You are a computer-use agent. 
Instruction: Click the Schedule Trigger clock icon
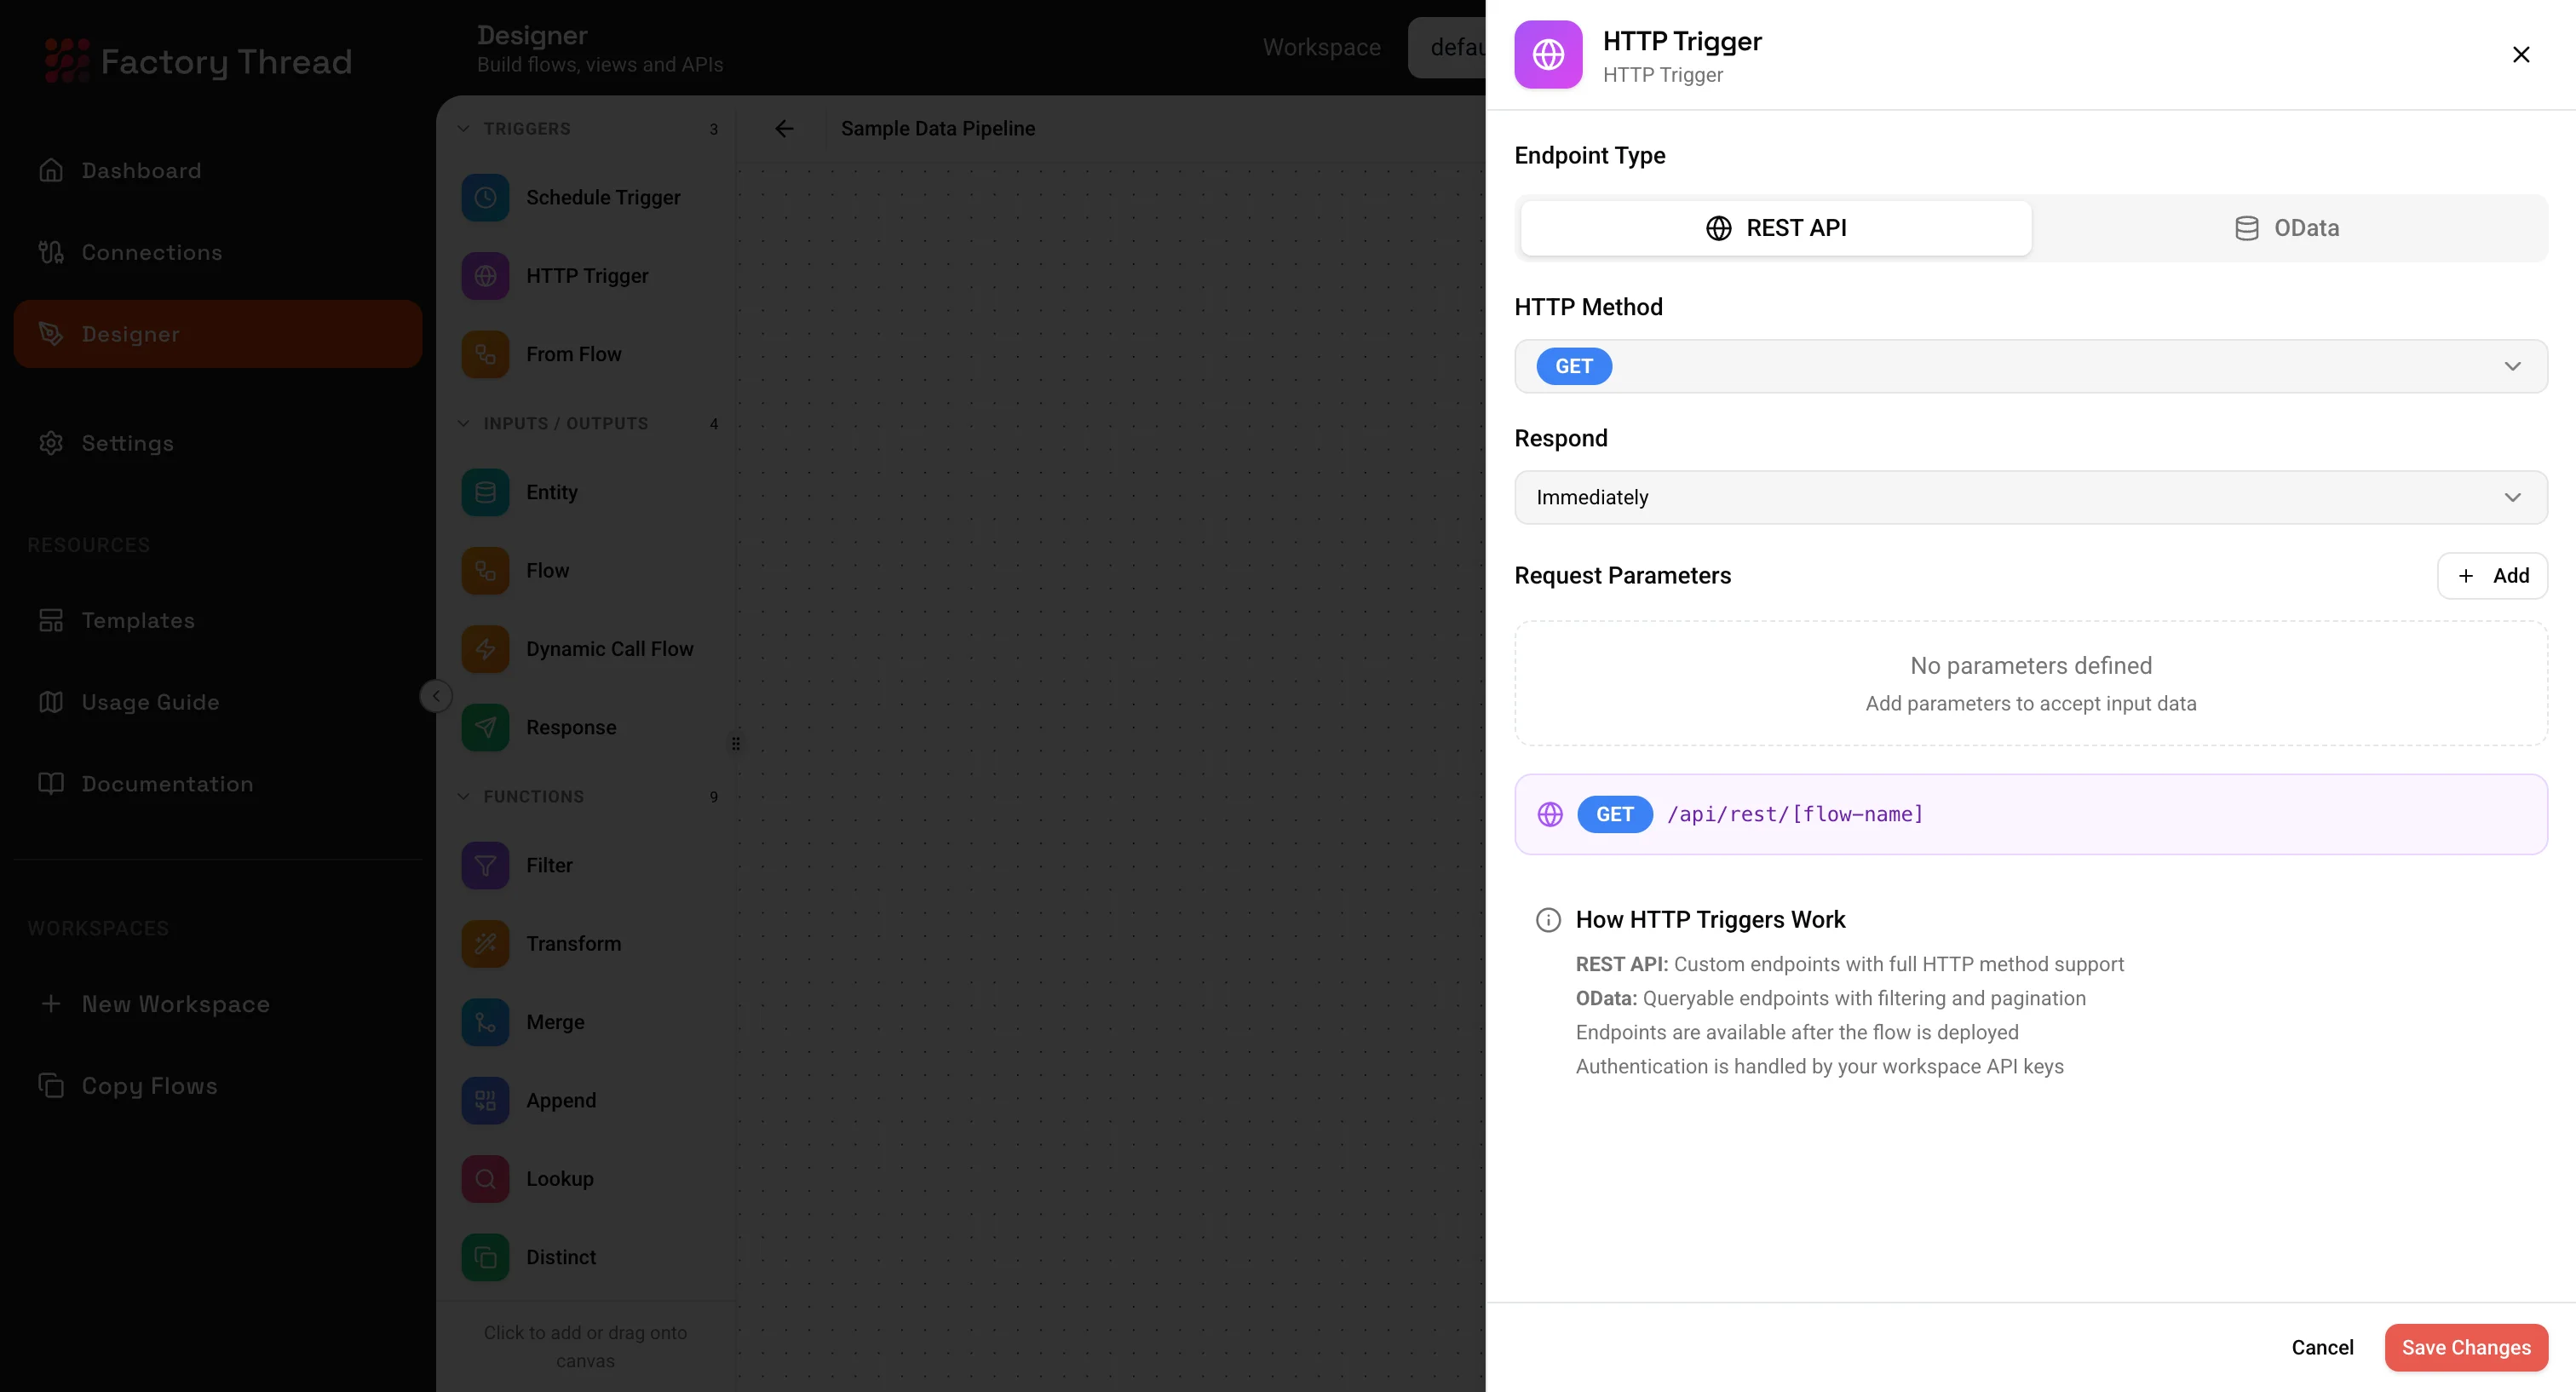(x=485, y=197)
